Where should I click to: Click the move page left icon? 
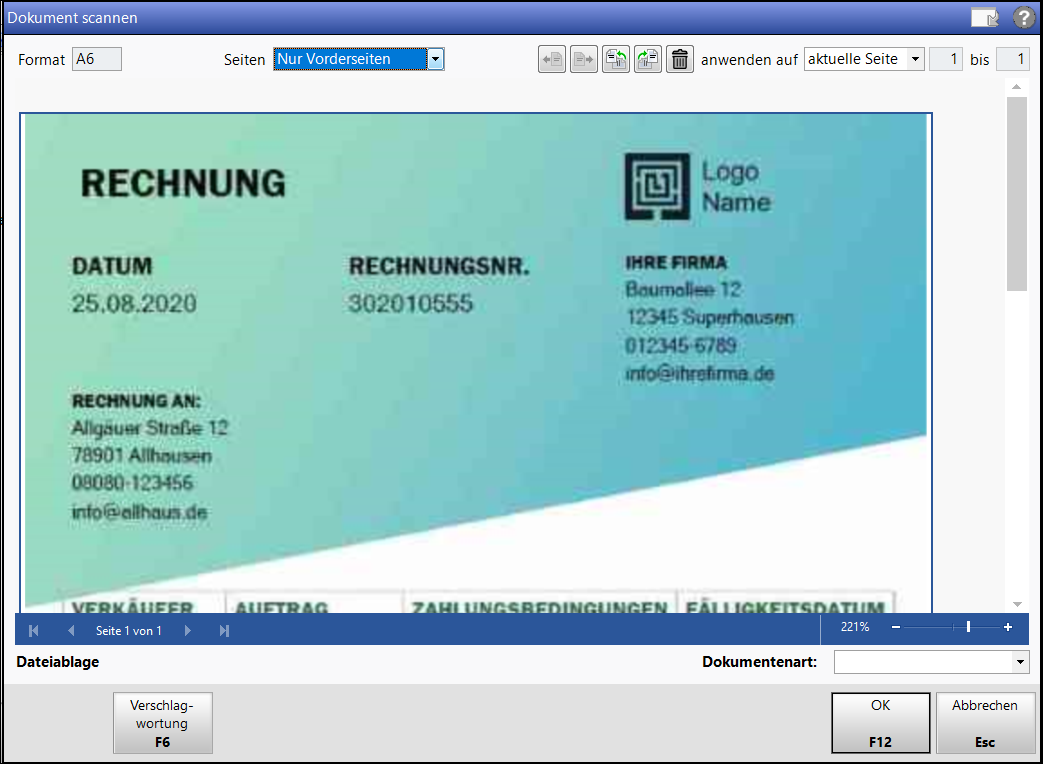pyautogui.click(x=551, y=60)
